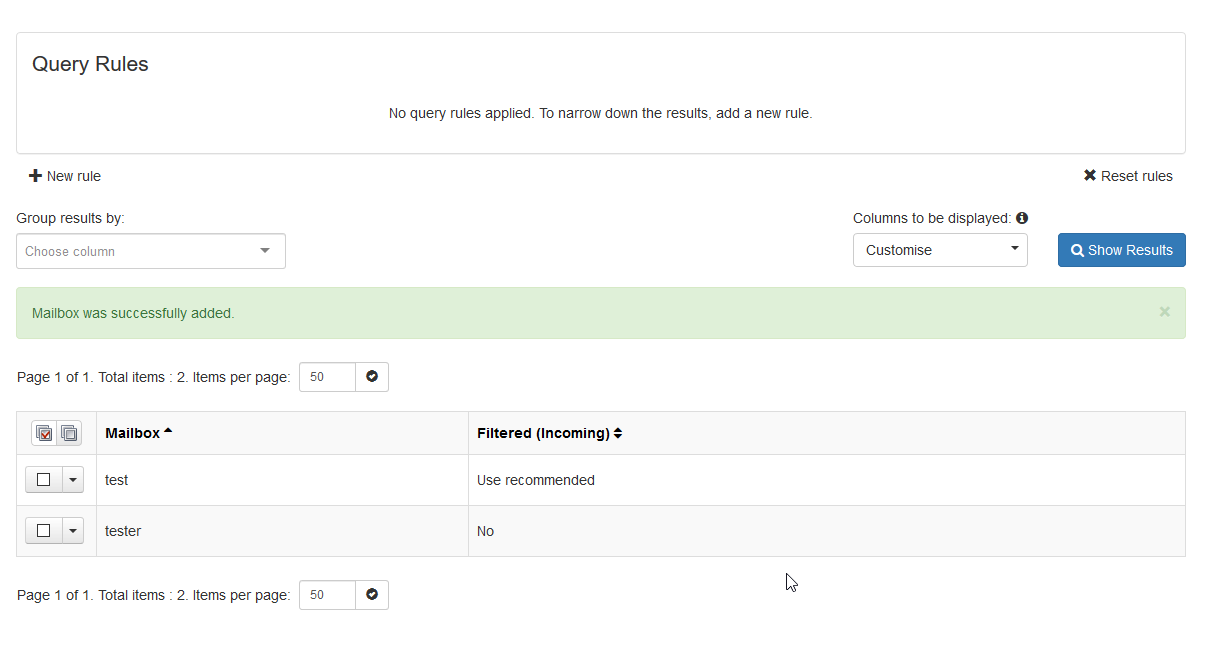Click the deselect-all icon in table header
Screen dimensions: 1205x648
[x=69, y=433]
